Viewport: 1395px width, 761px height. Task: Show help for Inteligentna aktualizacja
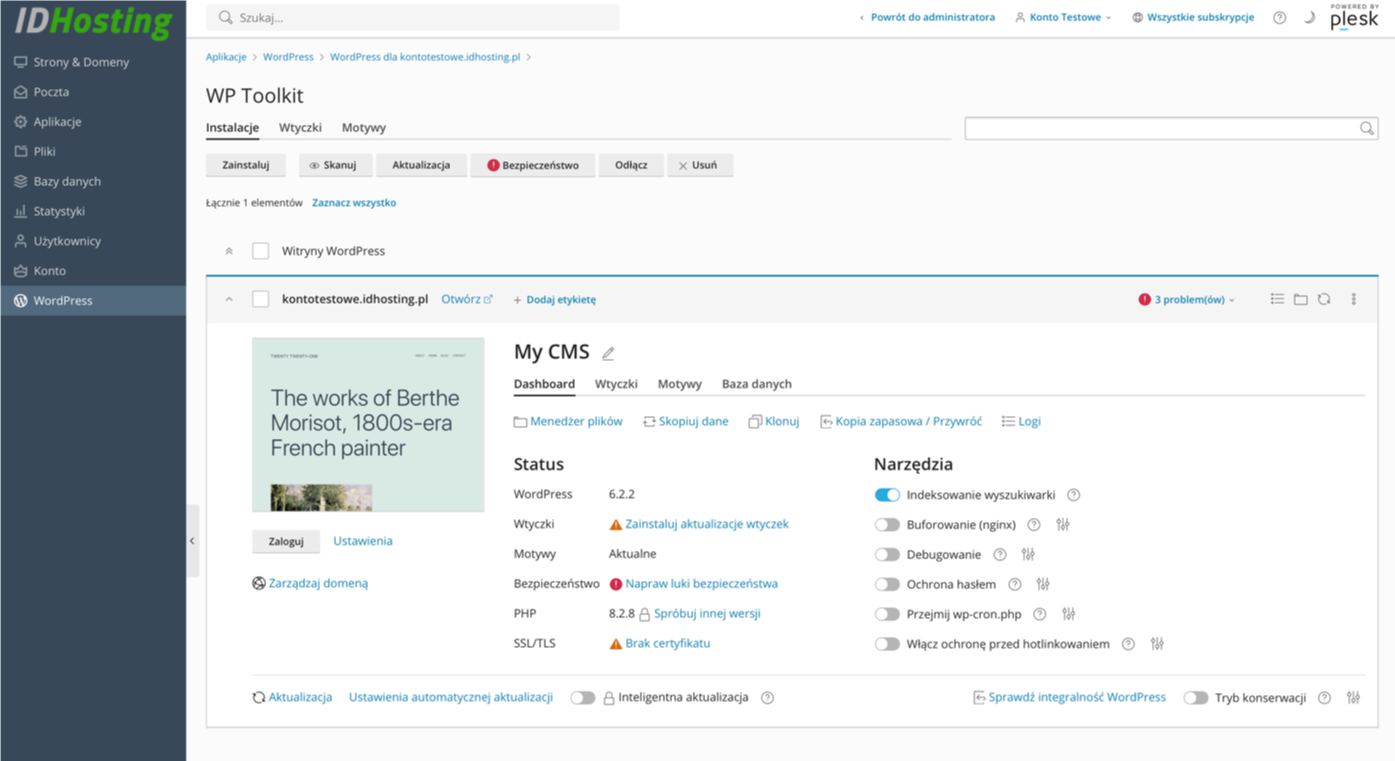pos(767,698)
